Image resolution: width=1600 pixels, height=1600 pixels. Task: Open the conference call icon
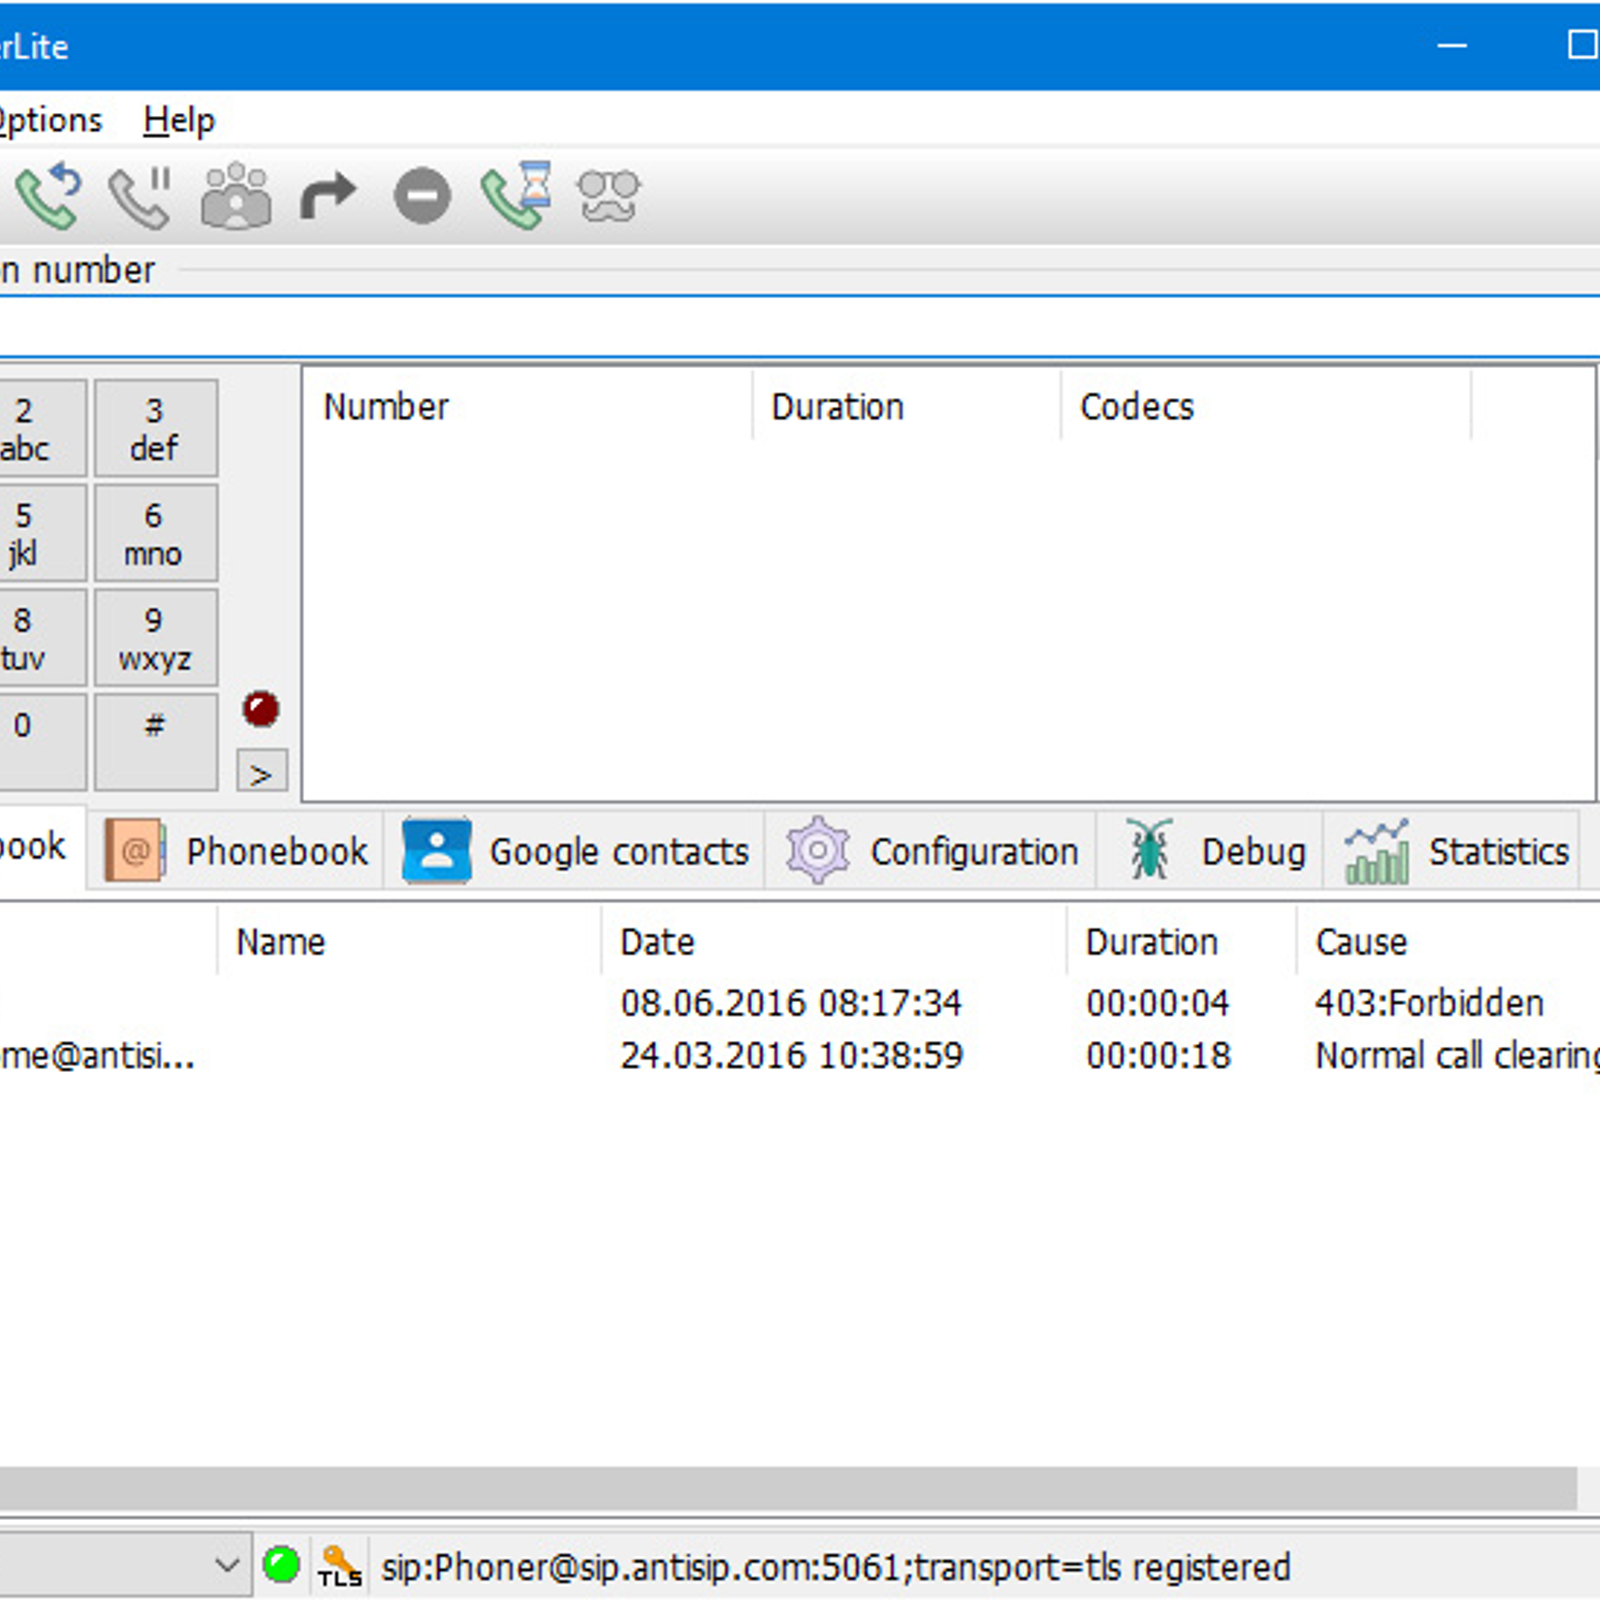click(x=233, y=195)
